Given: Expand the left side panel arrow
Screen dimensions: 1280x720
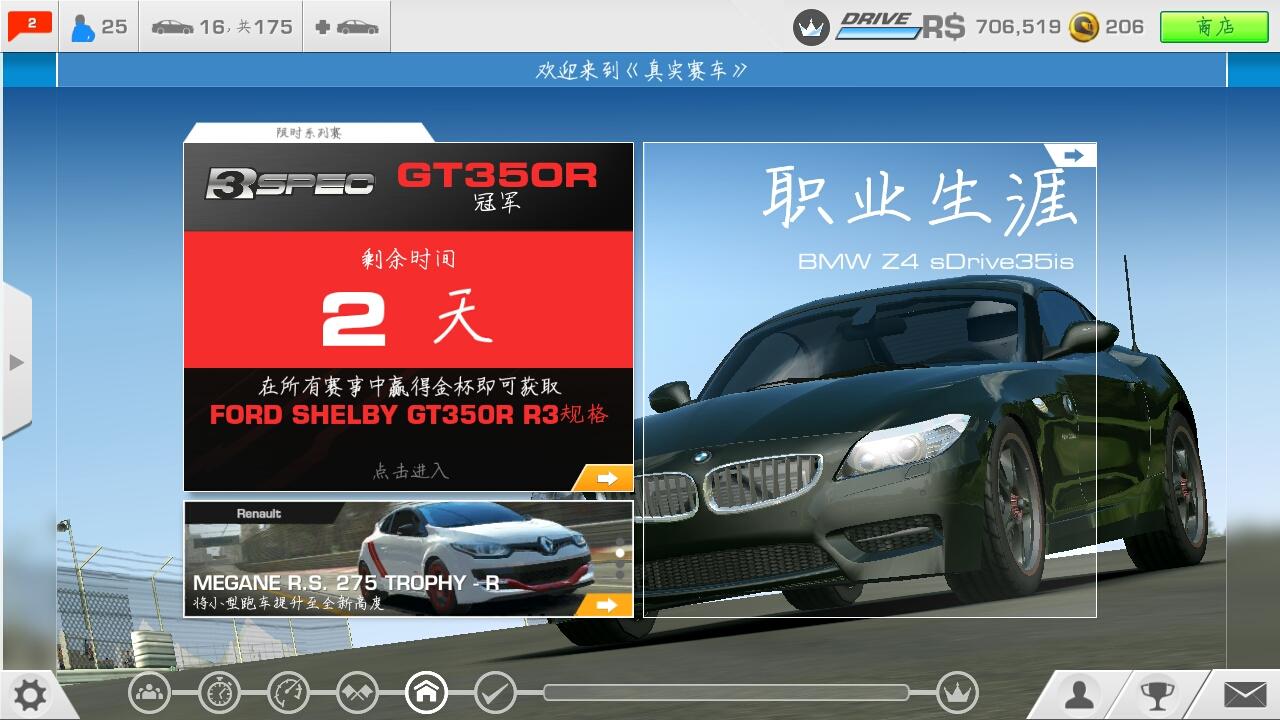Looking at the screenshot, I should pos(16,361).
